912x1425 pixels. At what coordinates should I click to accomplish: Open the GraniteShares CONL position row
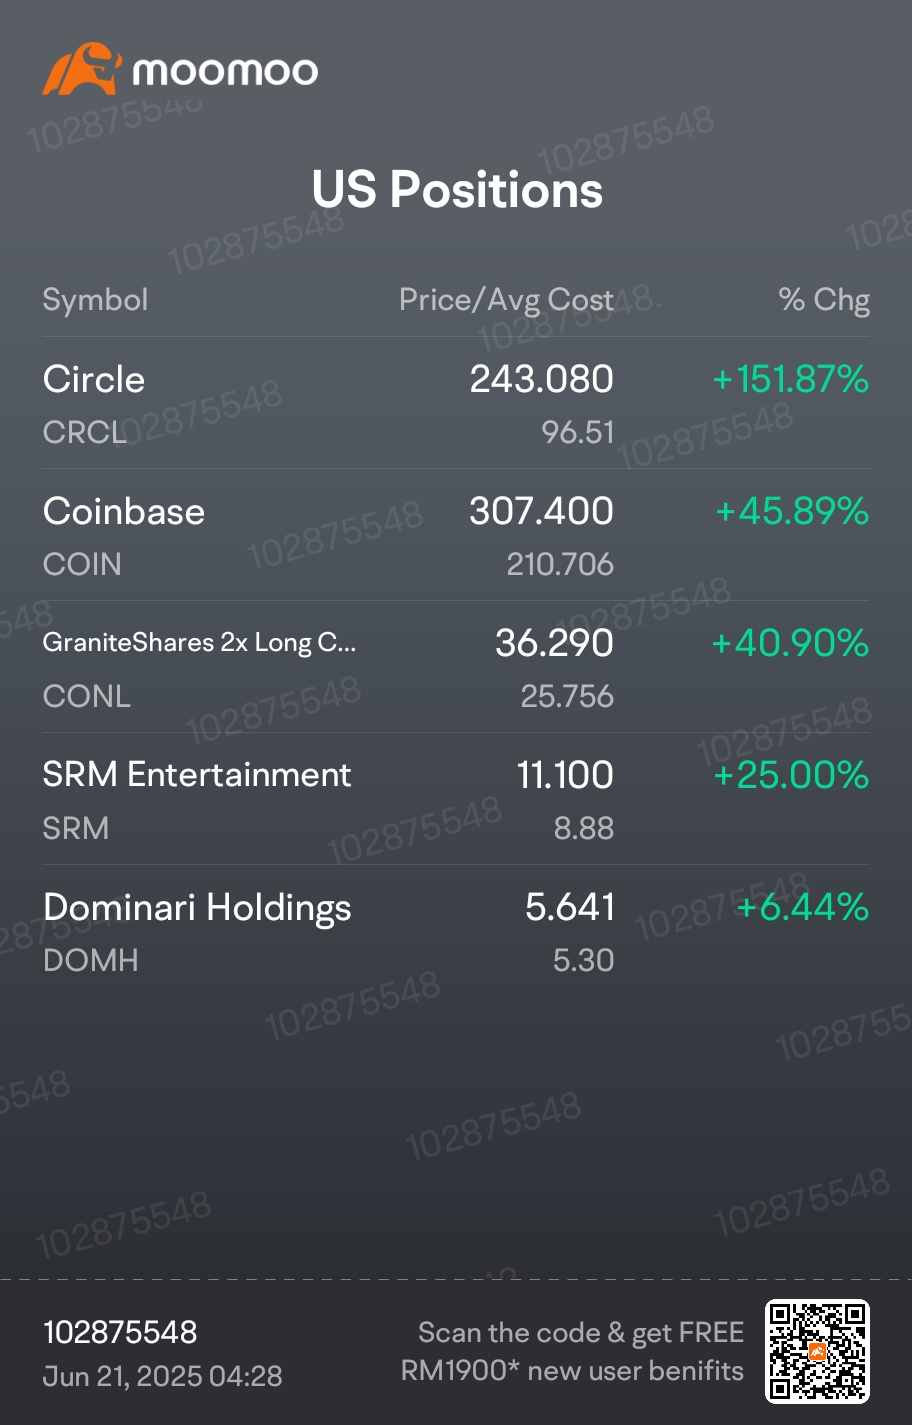tap(456, 667)
